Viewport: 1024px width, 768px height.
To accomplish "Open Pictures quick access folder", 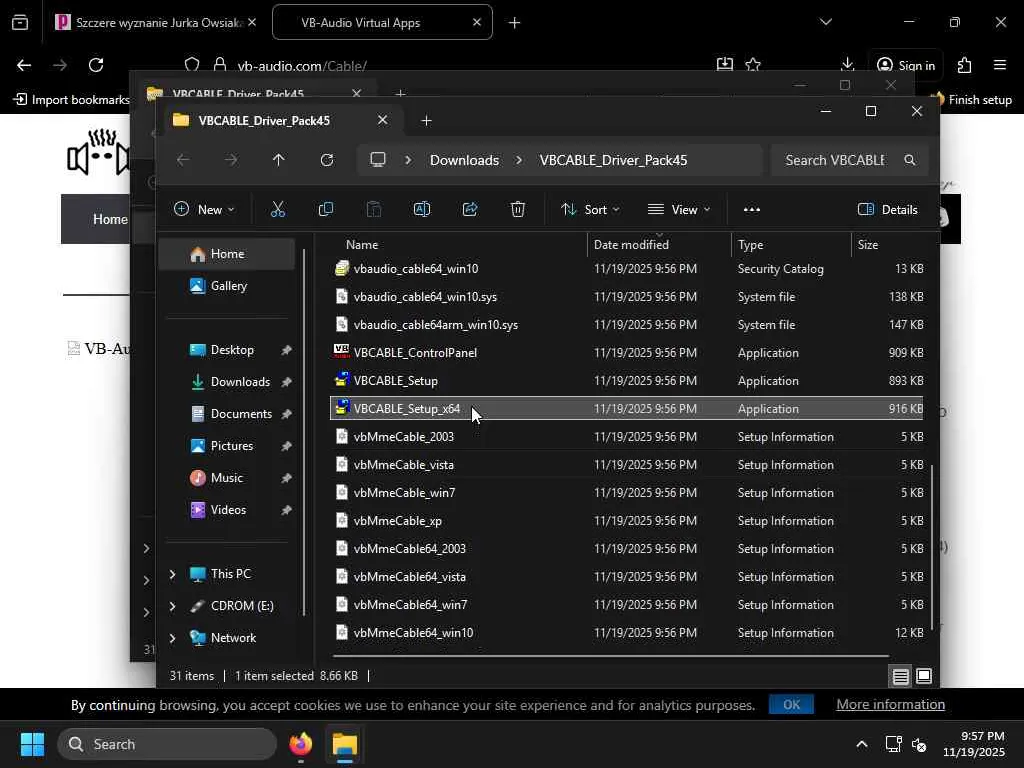I will pos(227,445).
